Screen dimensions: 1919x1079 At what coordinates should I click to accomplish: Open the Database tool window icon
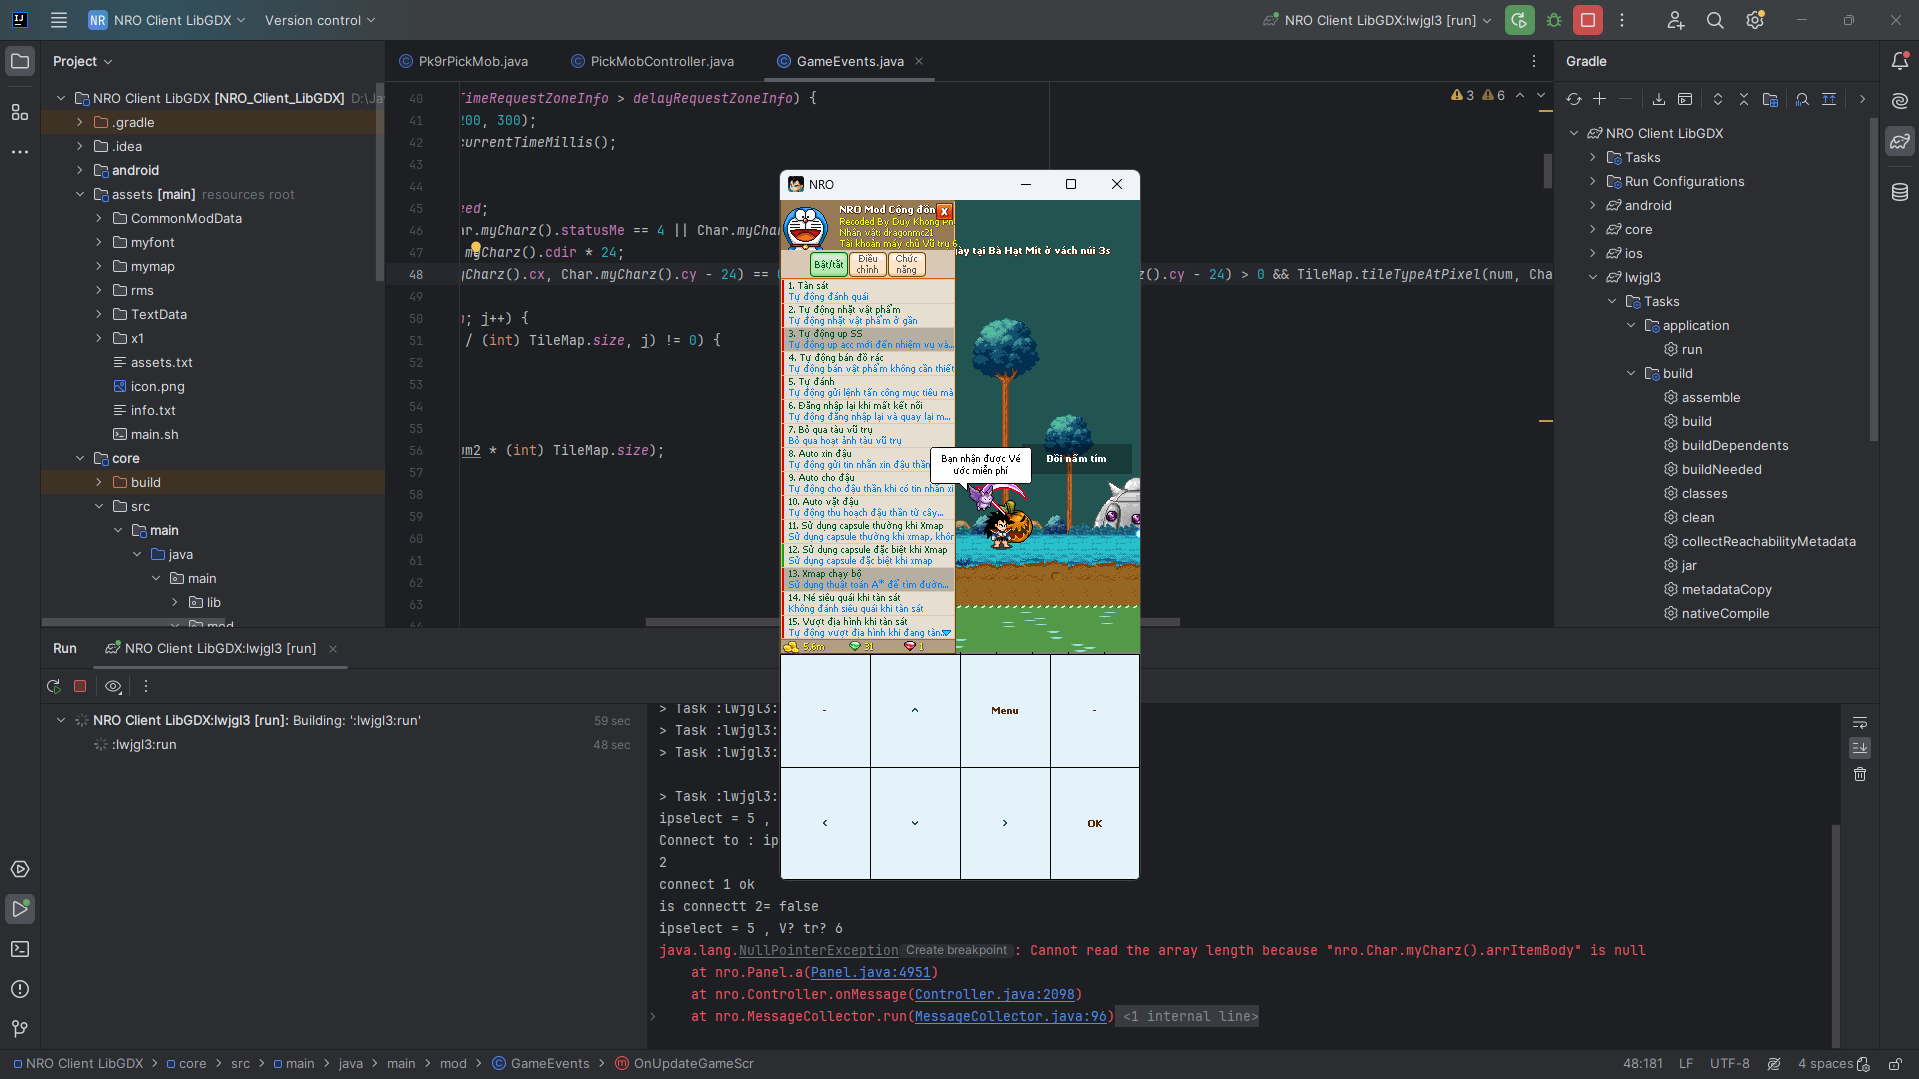click(1900, 192)
